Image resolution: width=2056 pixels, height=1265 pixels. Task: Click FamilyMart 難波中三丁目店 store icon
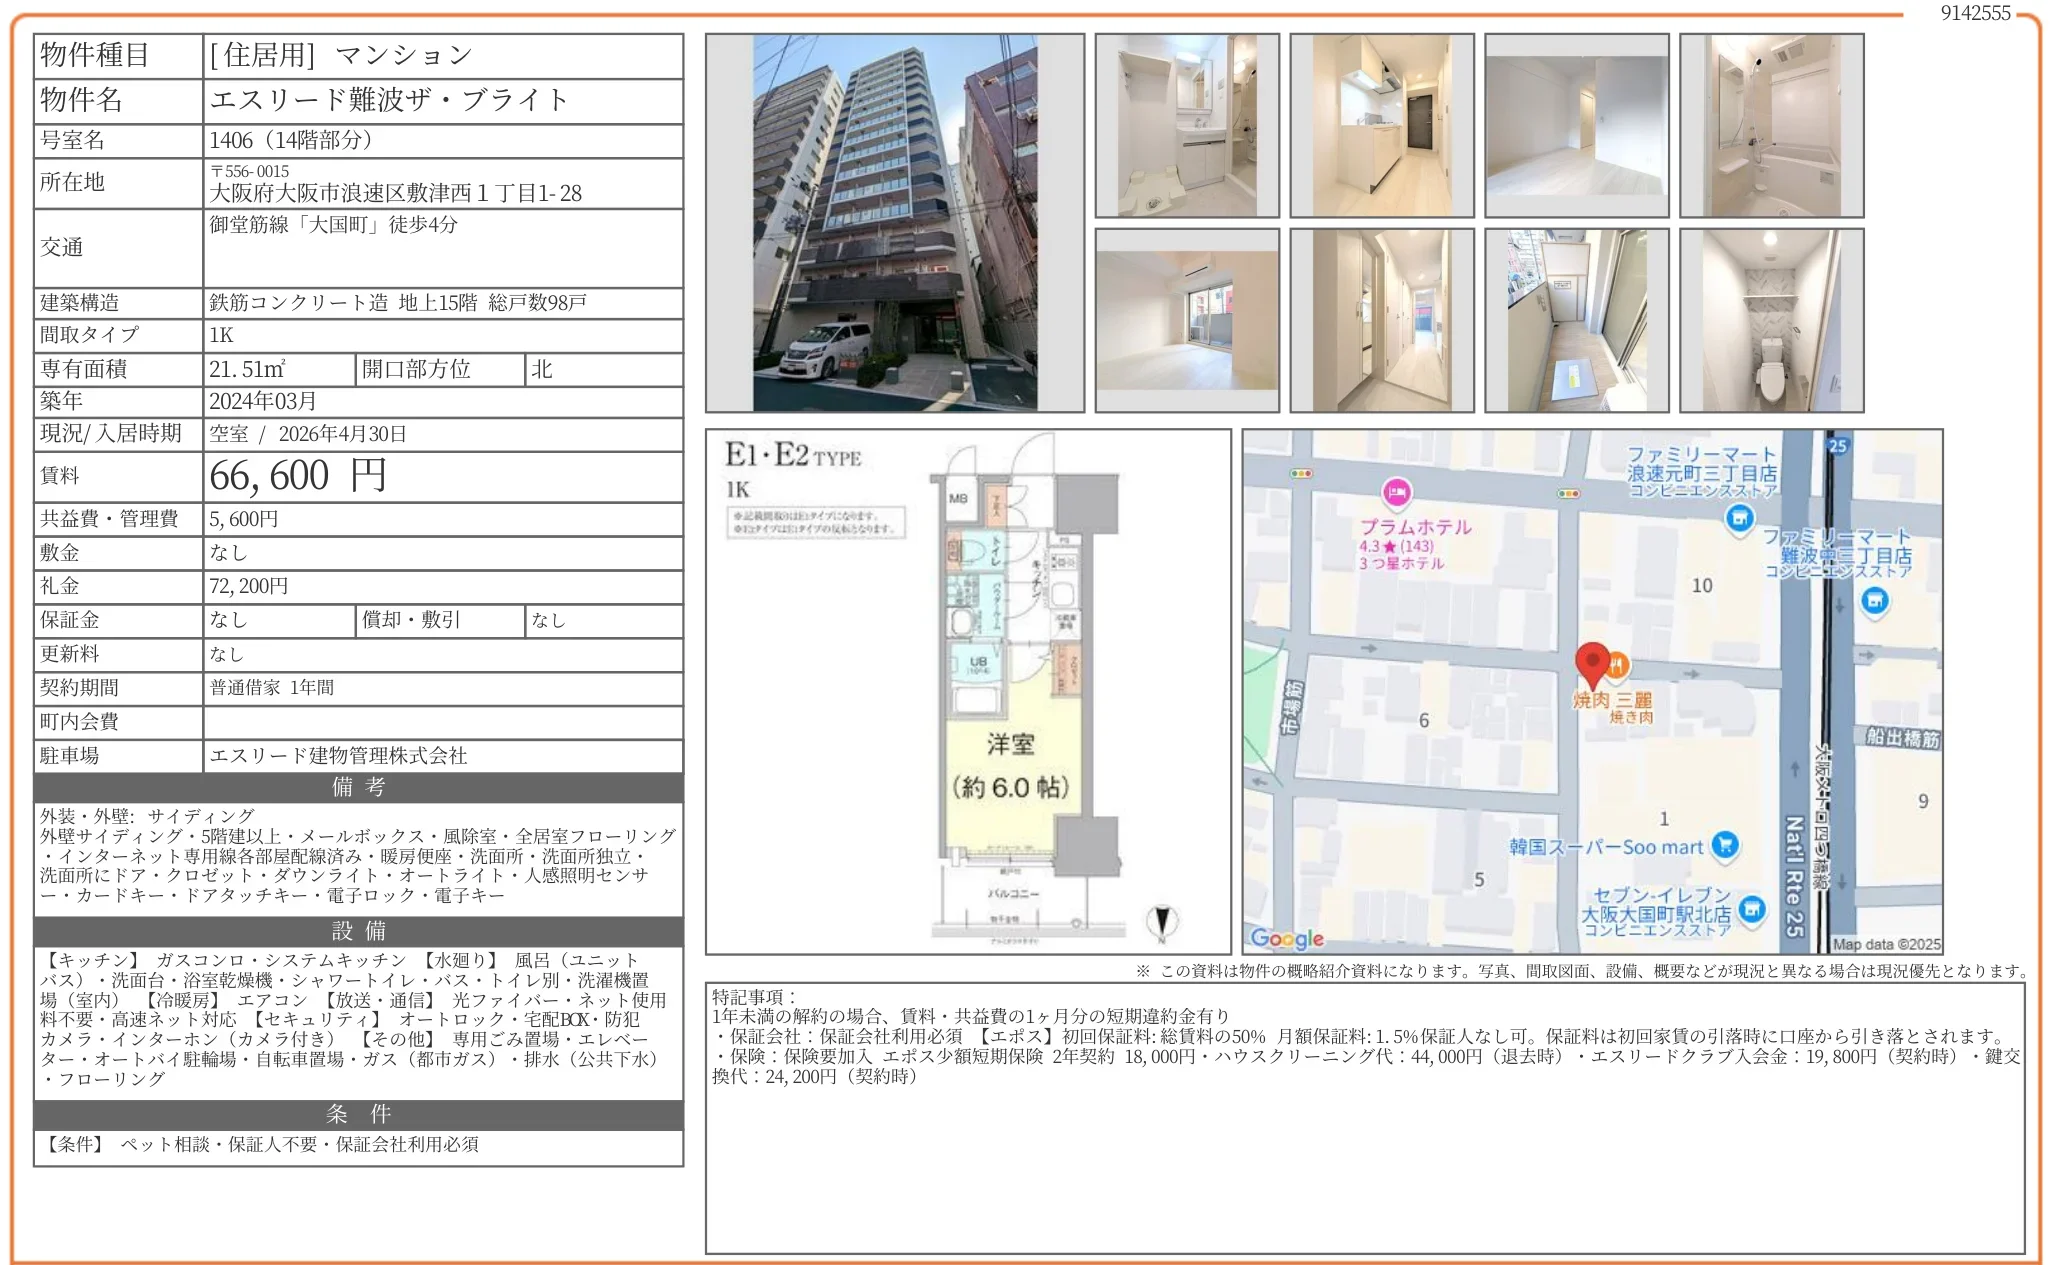1875,601
